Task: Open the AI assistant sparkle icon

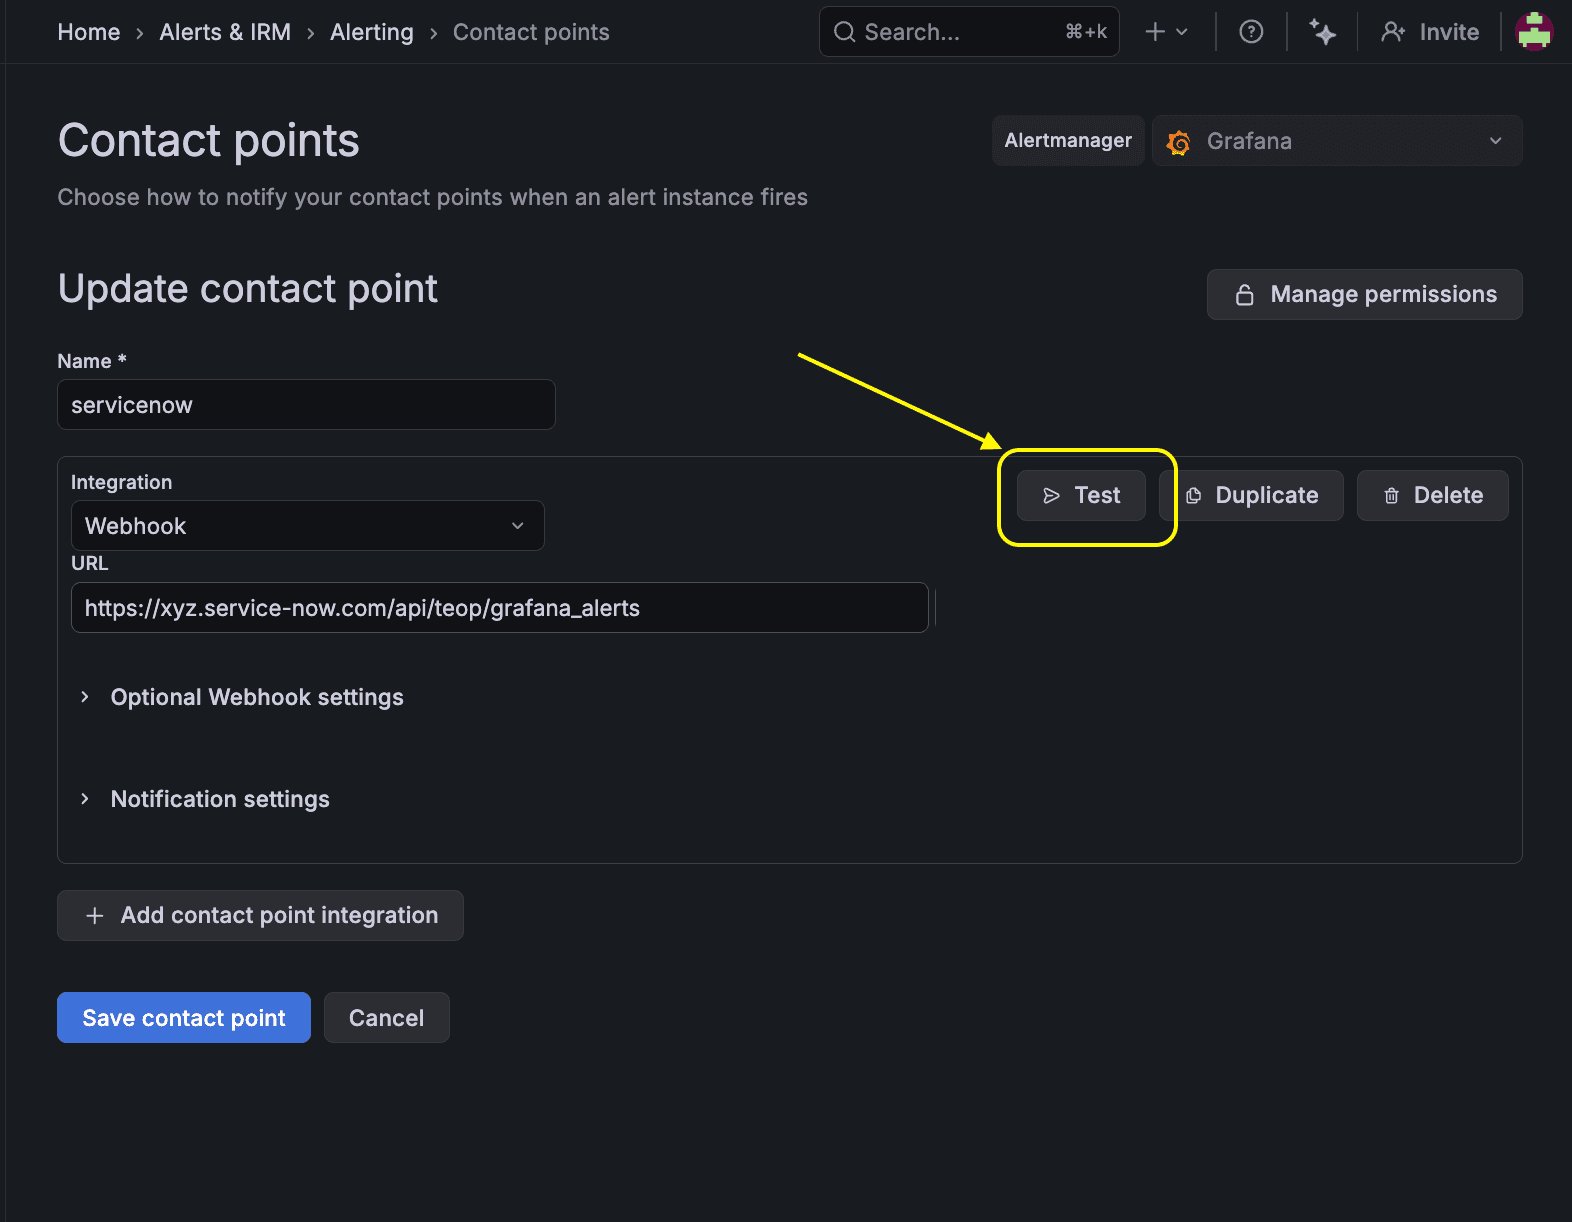Action: [1322, 32]
